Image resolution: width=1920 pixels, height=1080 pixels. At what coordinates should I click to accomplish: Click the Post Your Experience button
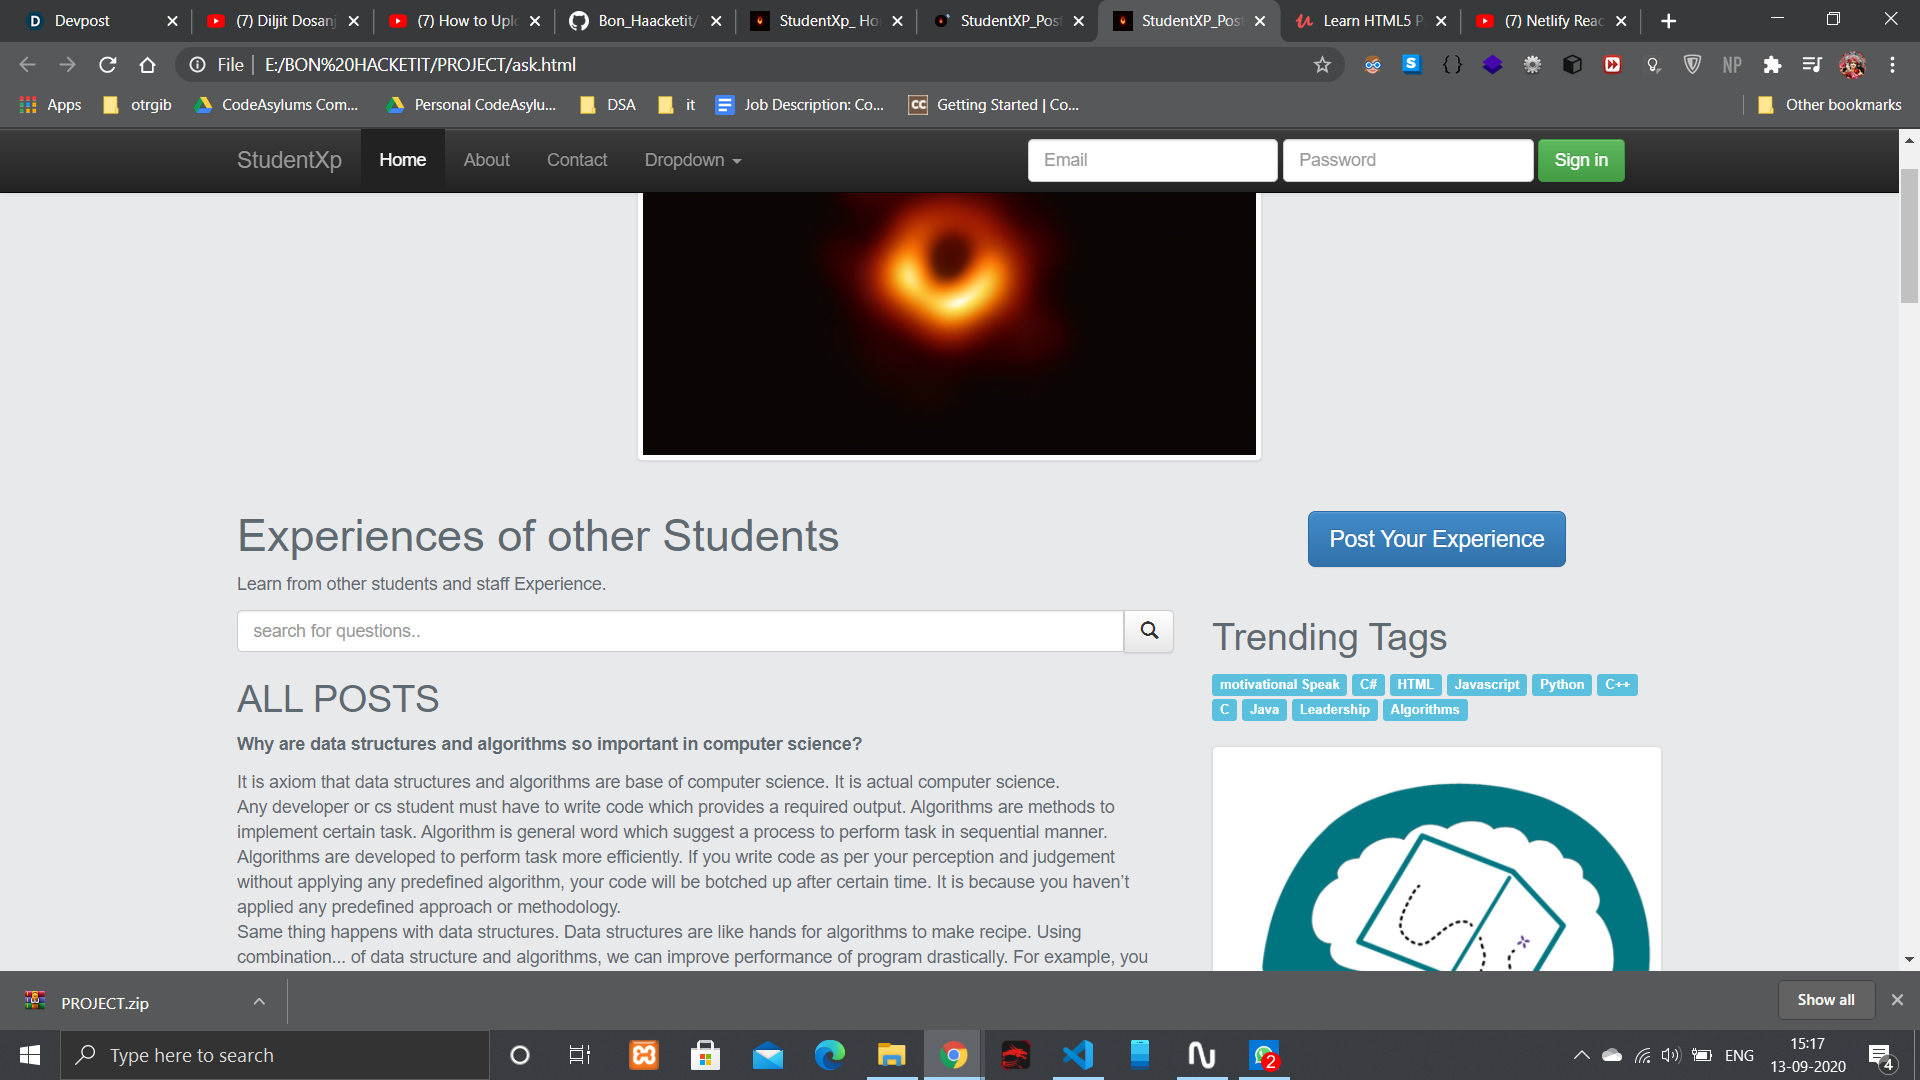coord(1436,539)
